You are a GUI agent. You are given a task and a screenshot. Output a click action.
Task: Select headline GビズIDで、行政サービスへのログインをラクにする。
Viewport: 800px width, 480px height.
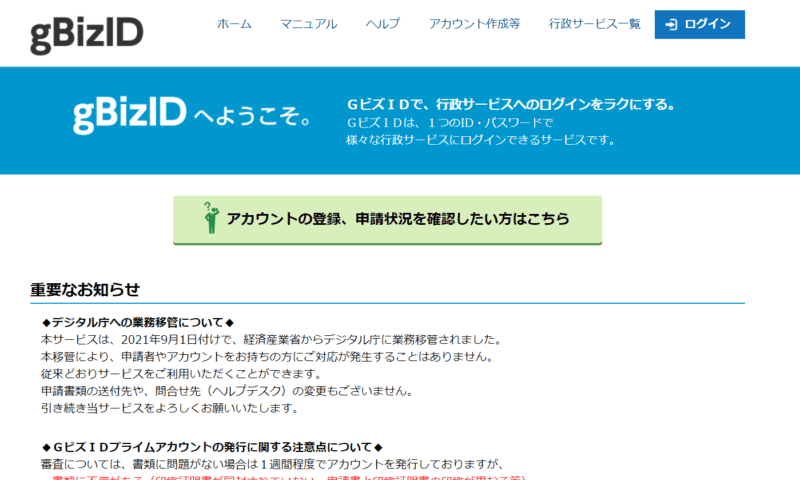coord(511,105)
